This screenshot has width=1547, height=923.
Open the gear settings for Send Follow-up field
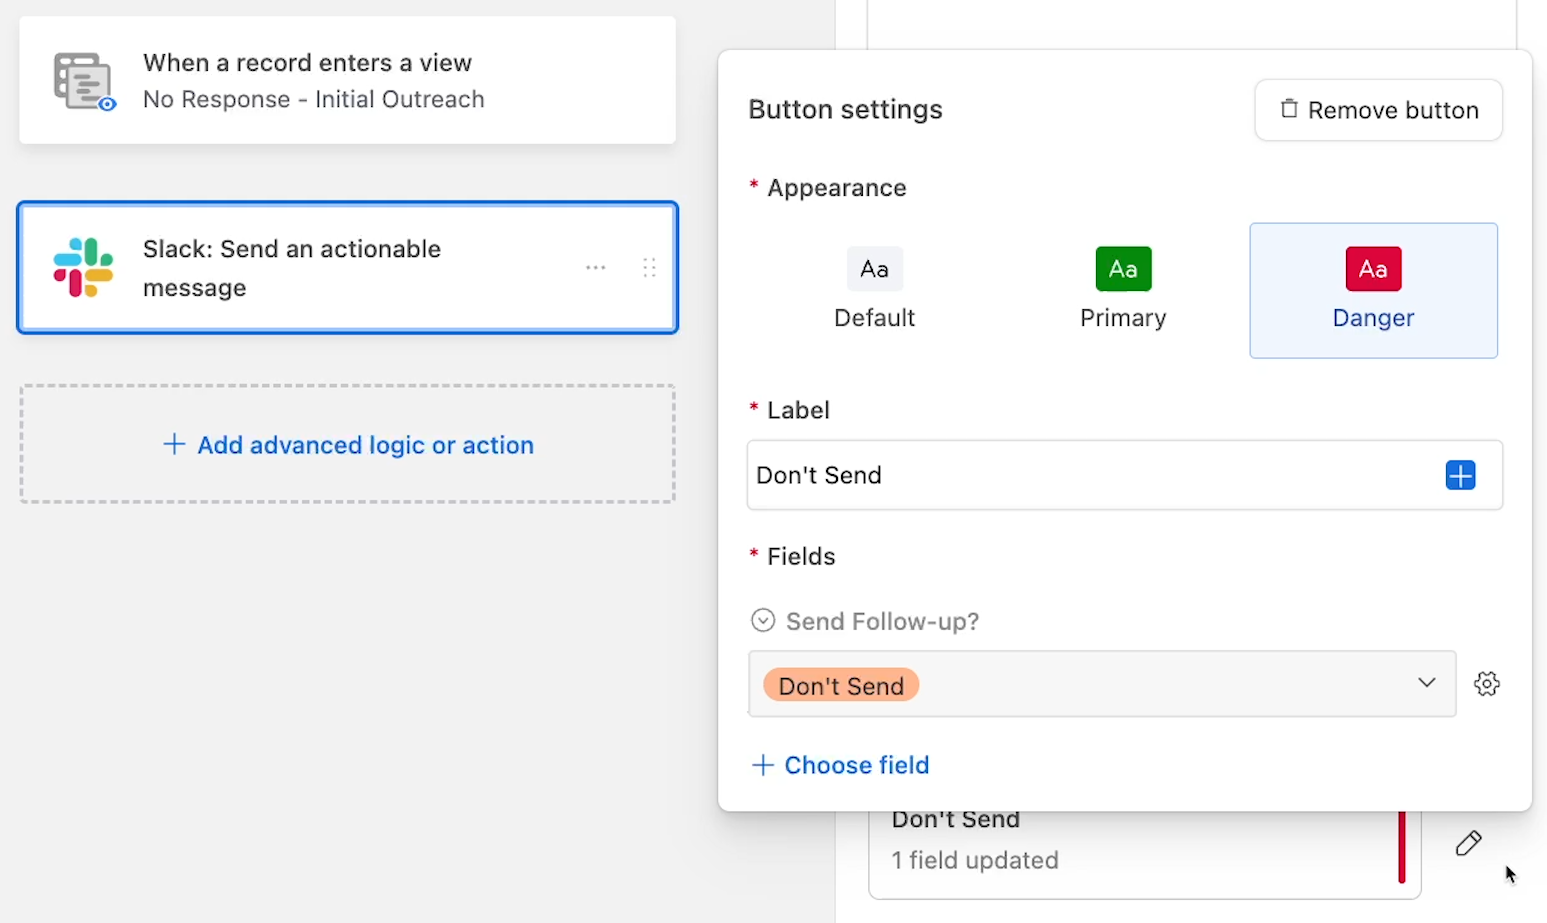tap(1487, 684)
